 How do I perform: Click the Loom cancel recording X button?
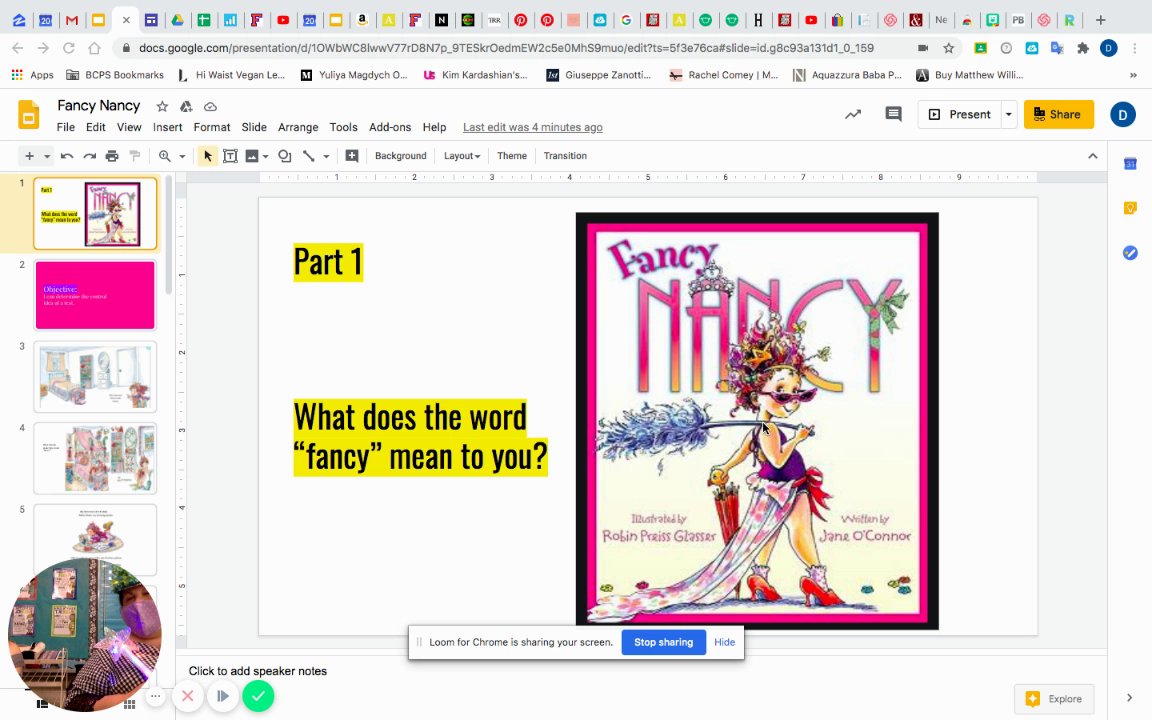(x=187, y=696)
